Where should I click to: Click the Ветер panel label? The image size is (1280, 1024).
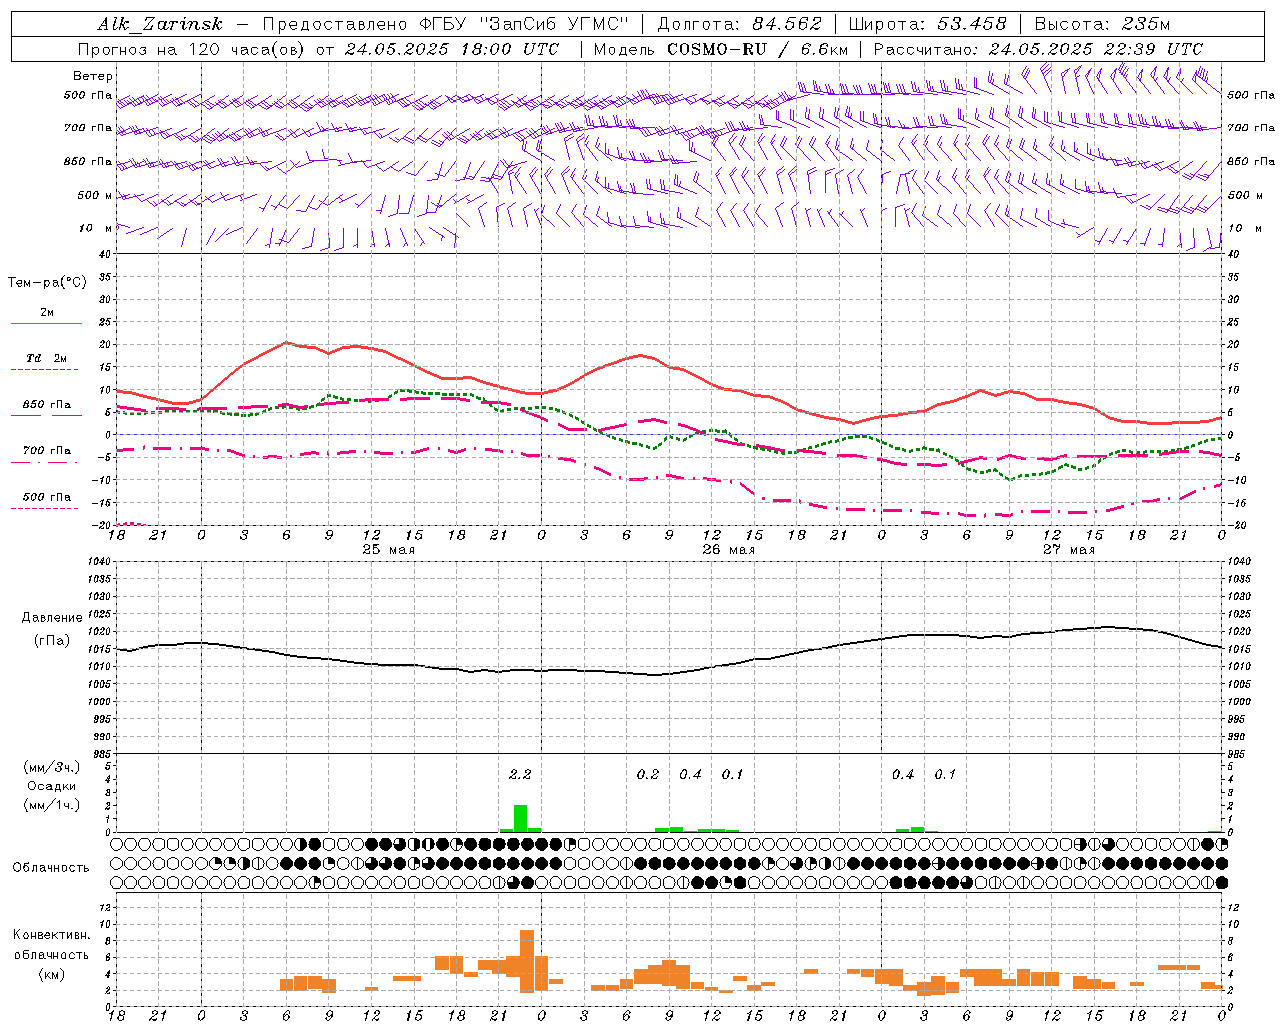(x=93, y=76)
